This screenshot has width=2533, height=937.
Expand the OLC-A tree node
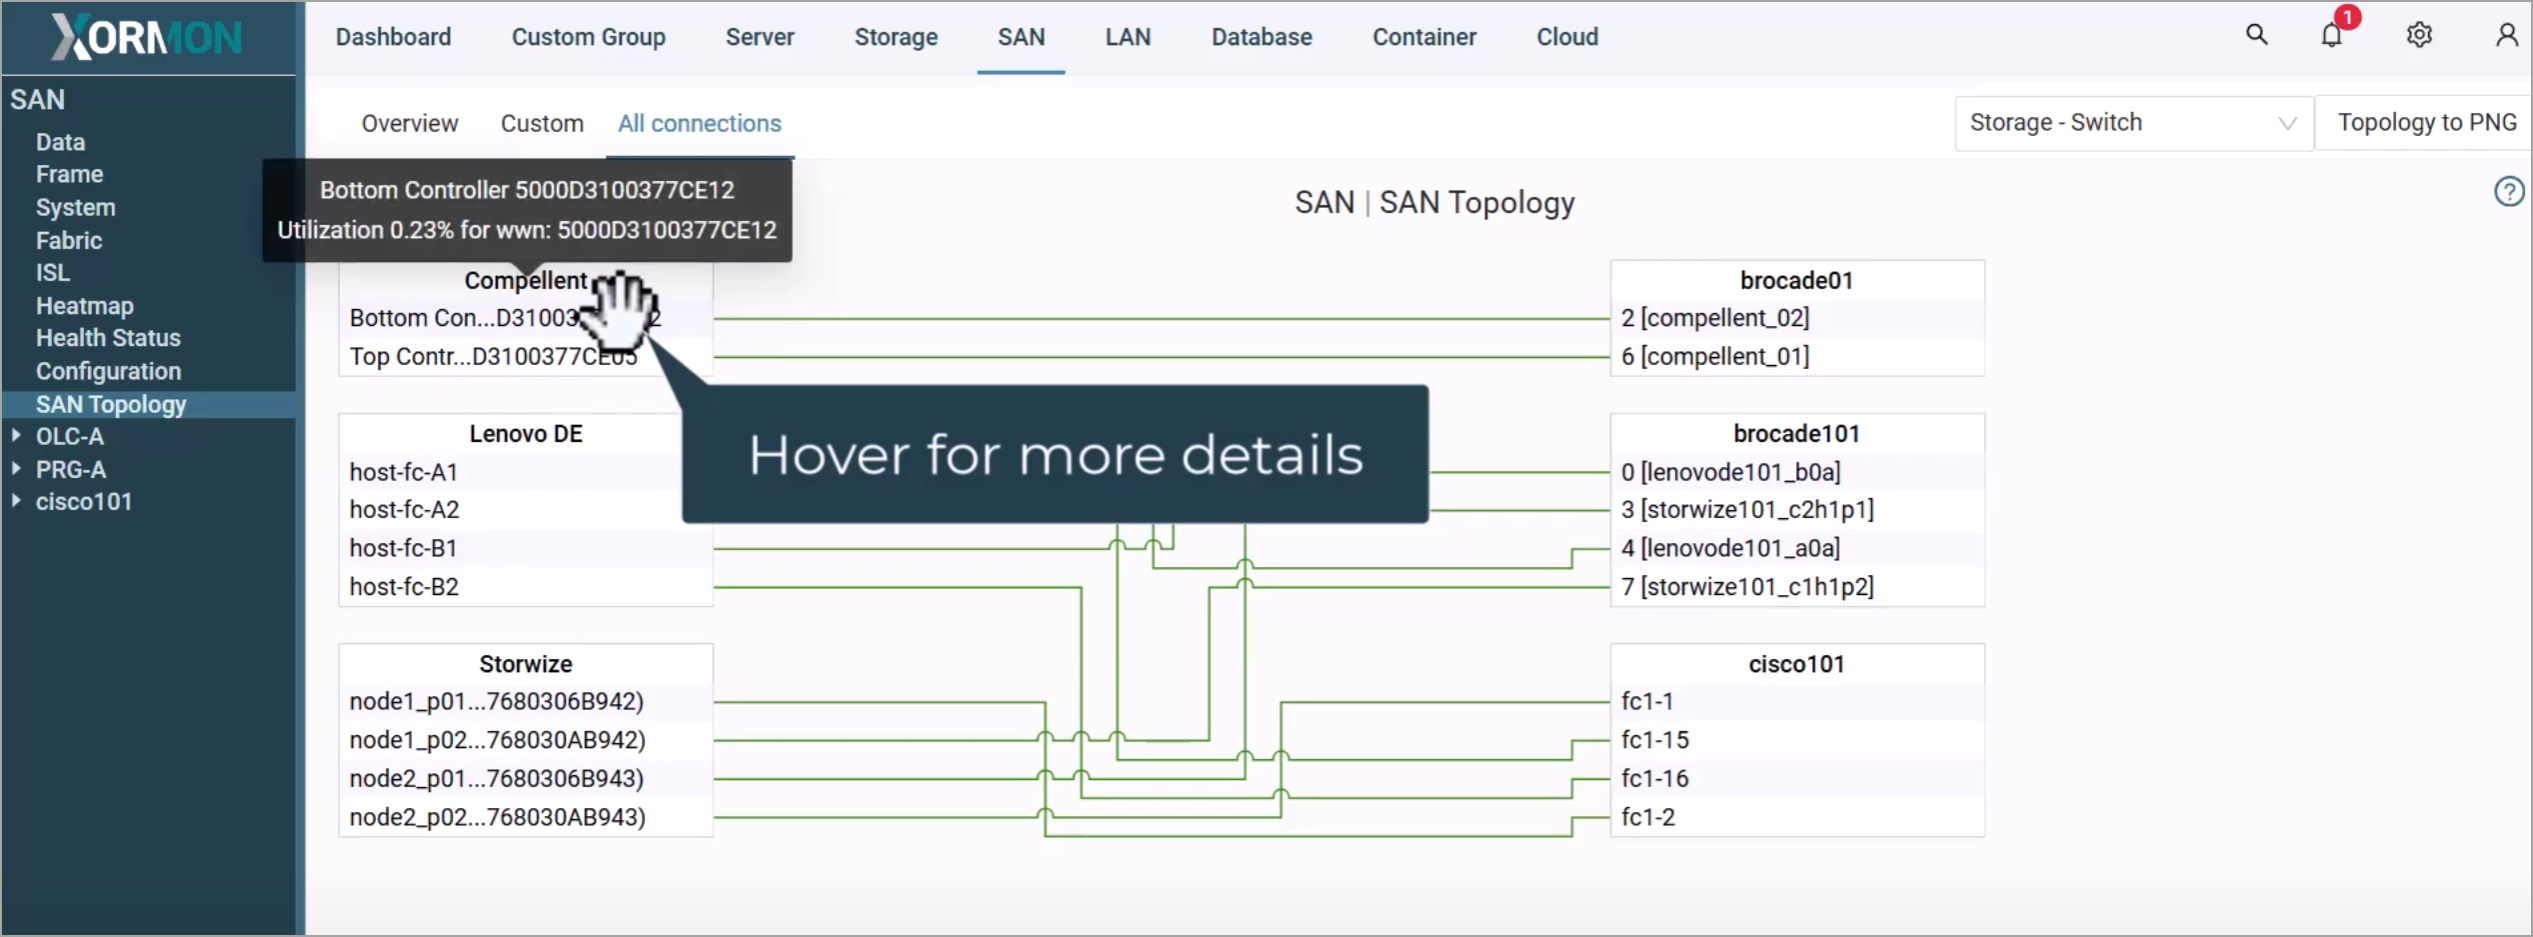(16, 436)
